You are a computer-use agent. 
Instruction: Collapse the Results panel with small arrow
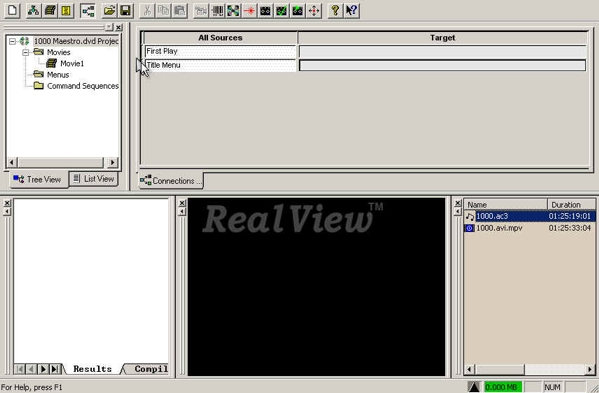click(7, 211)
